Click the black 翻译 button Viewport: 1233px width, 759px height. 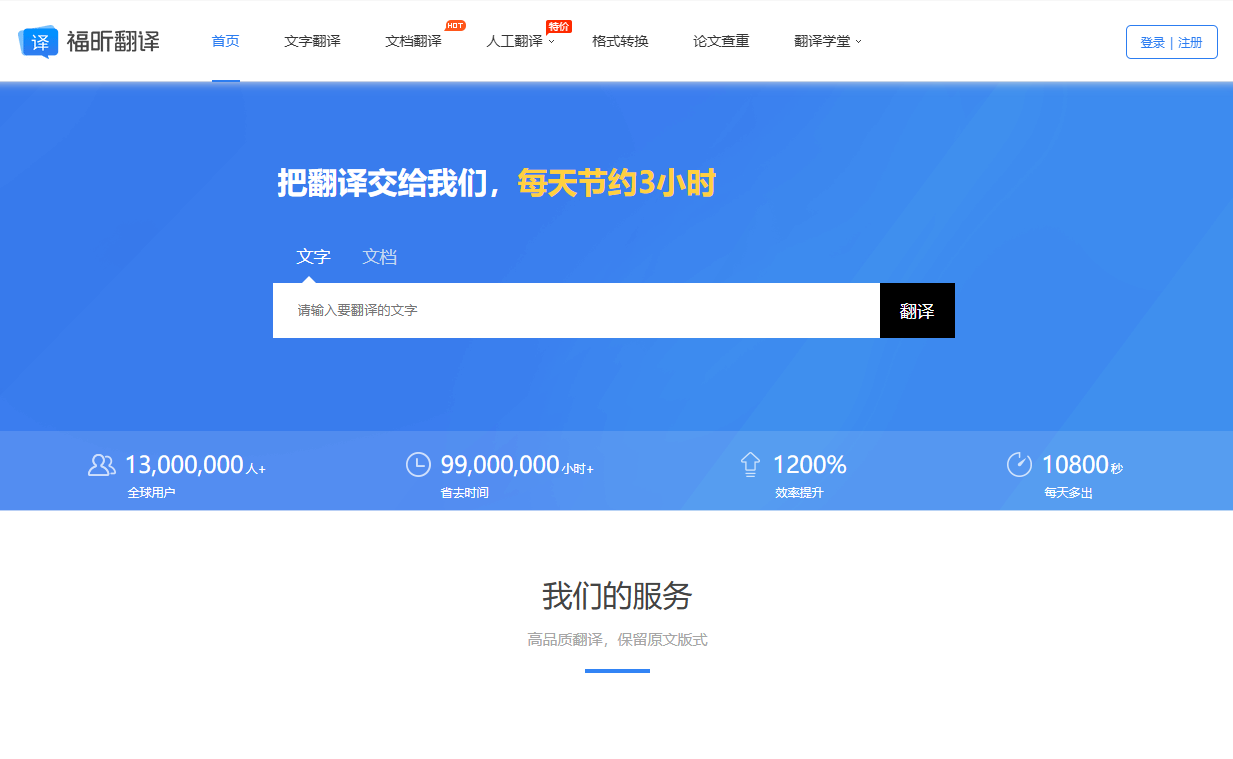917,310
